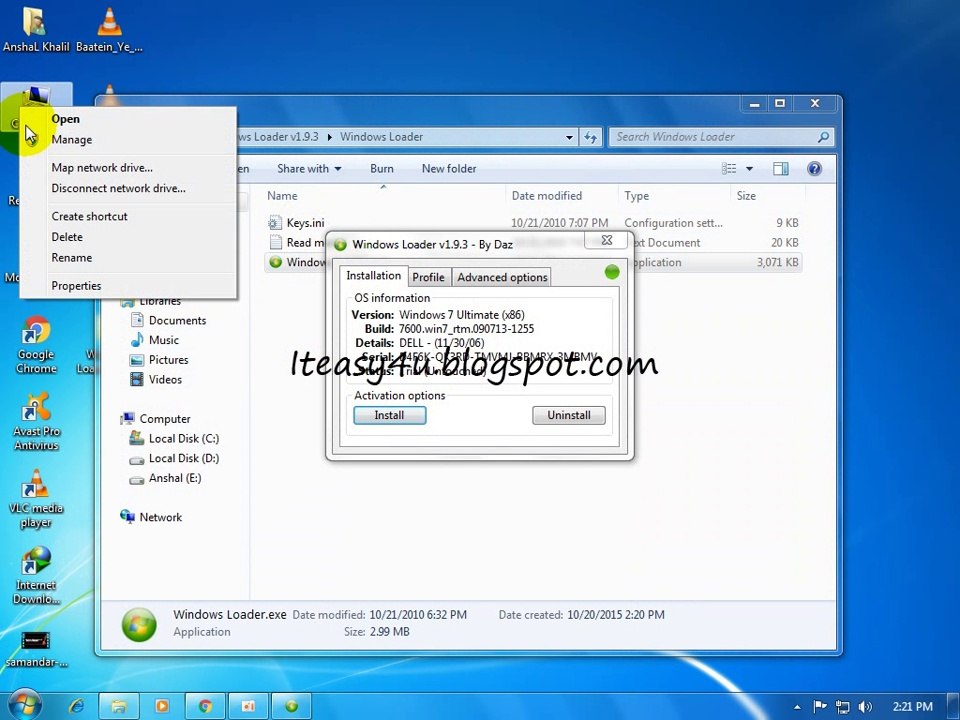Open Internet Explorer from the taskbar

(x=77, y=706)
